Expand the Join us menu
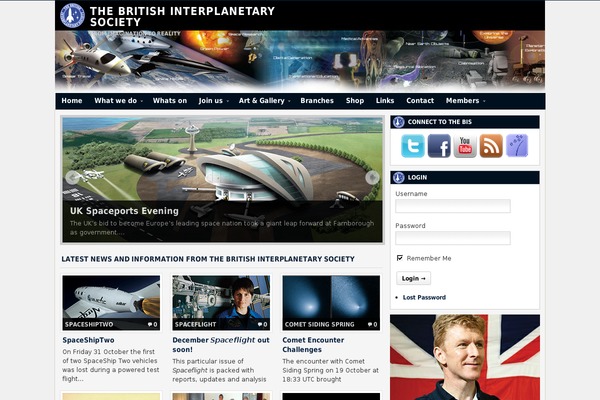The width and height of the screenshot is (600, 400). [x=214, y=101]
